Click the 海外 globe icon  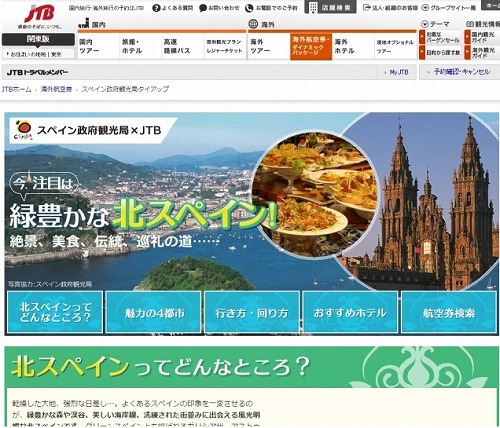point(254,24)
